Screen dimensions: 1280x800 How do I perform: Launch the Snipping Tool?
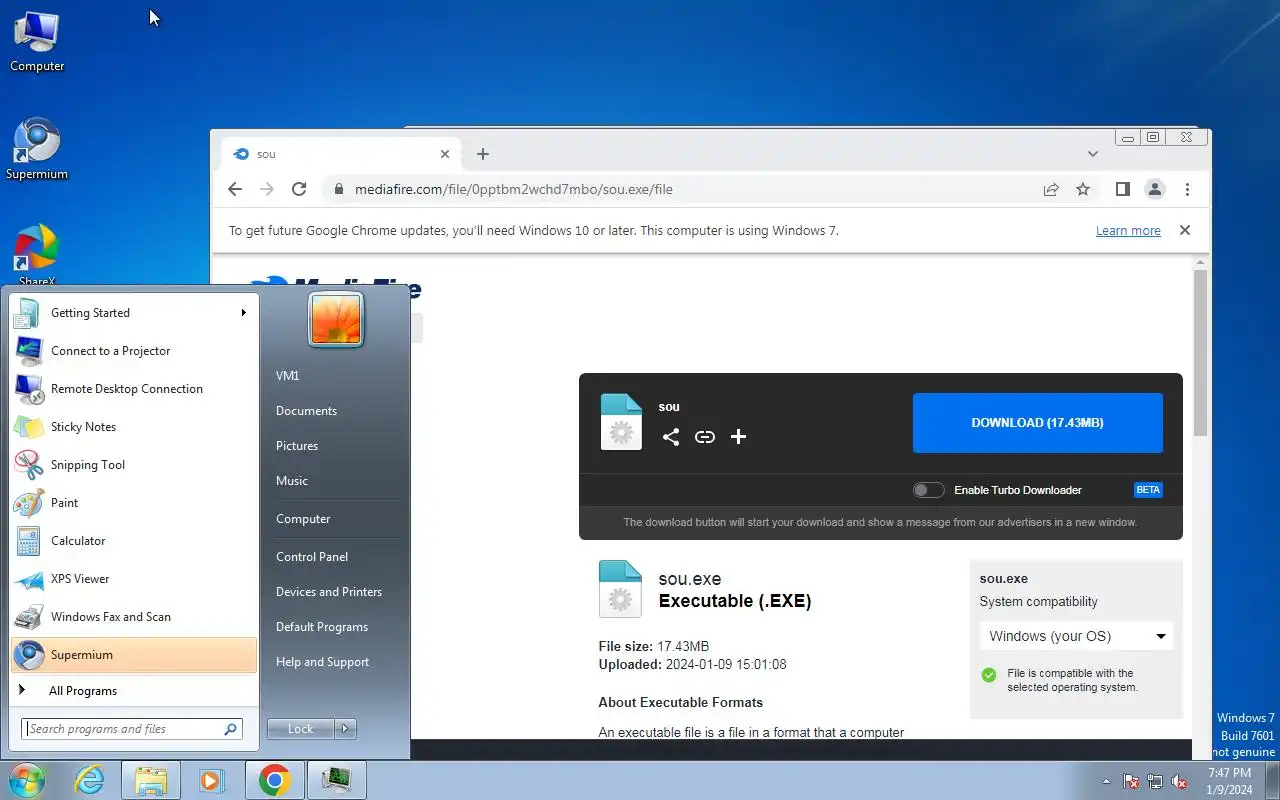[x=134, y=465]
